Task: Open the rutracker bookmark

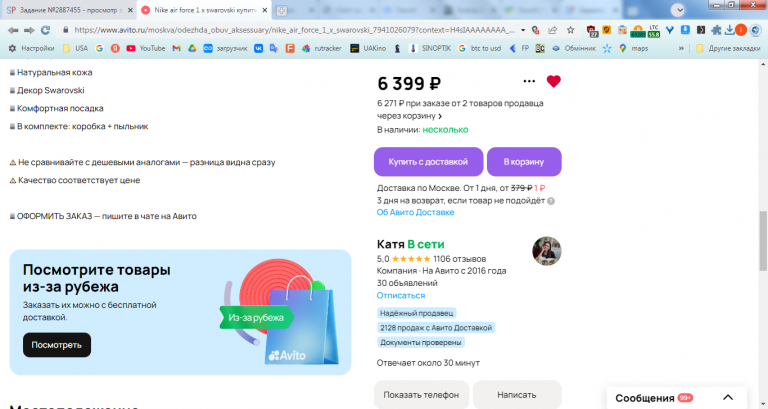Action: click(321, 48)
